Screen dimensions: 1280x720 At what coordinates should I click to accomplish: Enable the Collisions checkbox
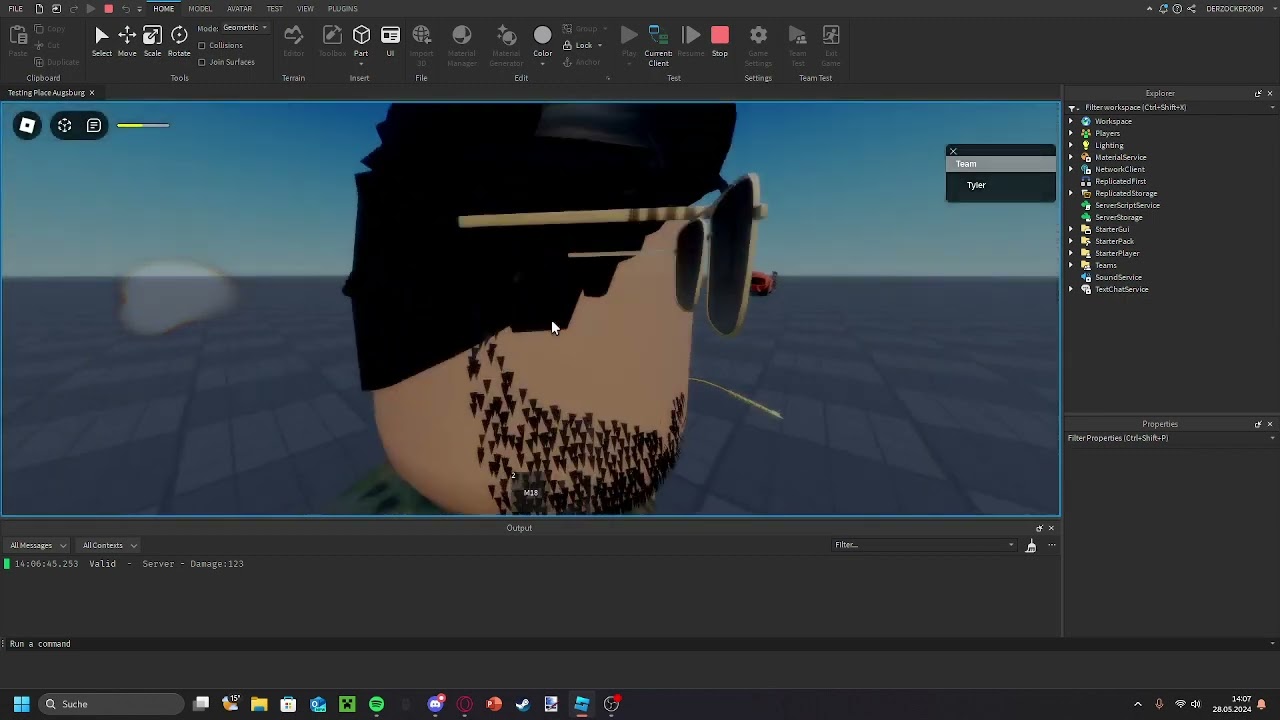[x=202, y=46]
